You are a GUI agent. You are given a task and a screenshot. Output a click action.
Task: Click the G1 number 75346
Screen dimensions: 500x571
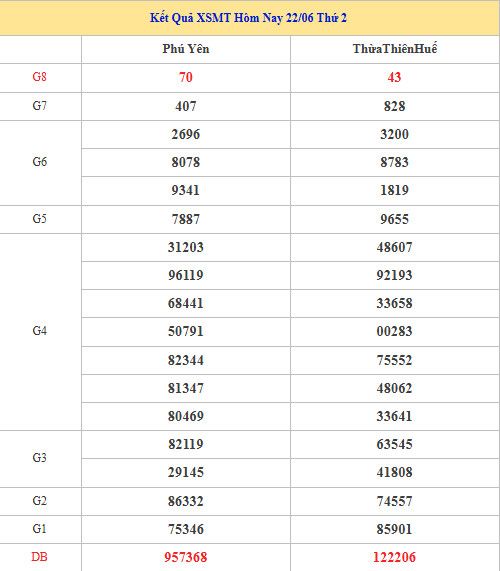pyautogui.click(x=186, y=529)
